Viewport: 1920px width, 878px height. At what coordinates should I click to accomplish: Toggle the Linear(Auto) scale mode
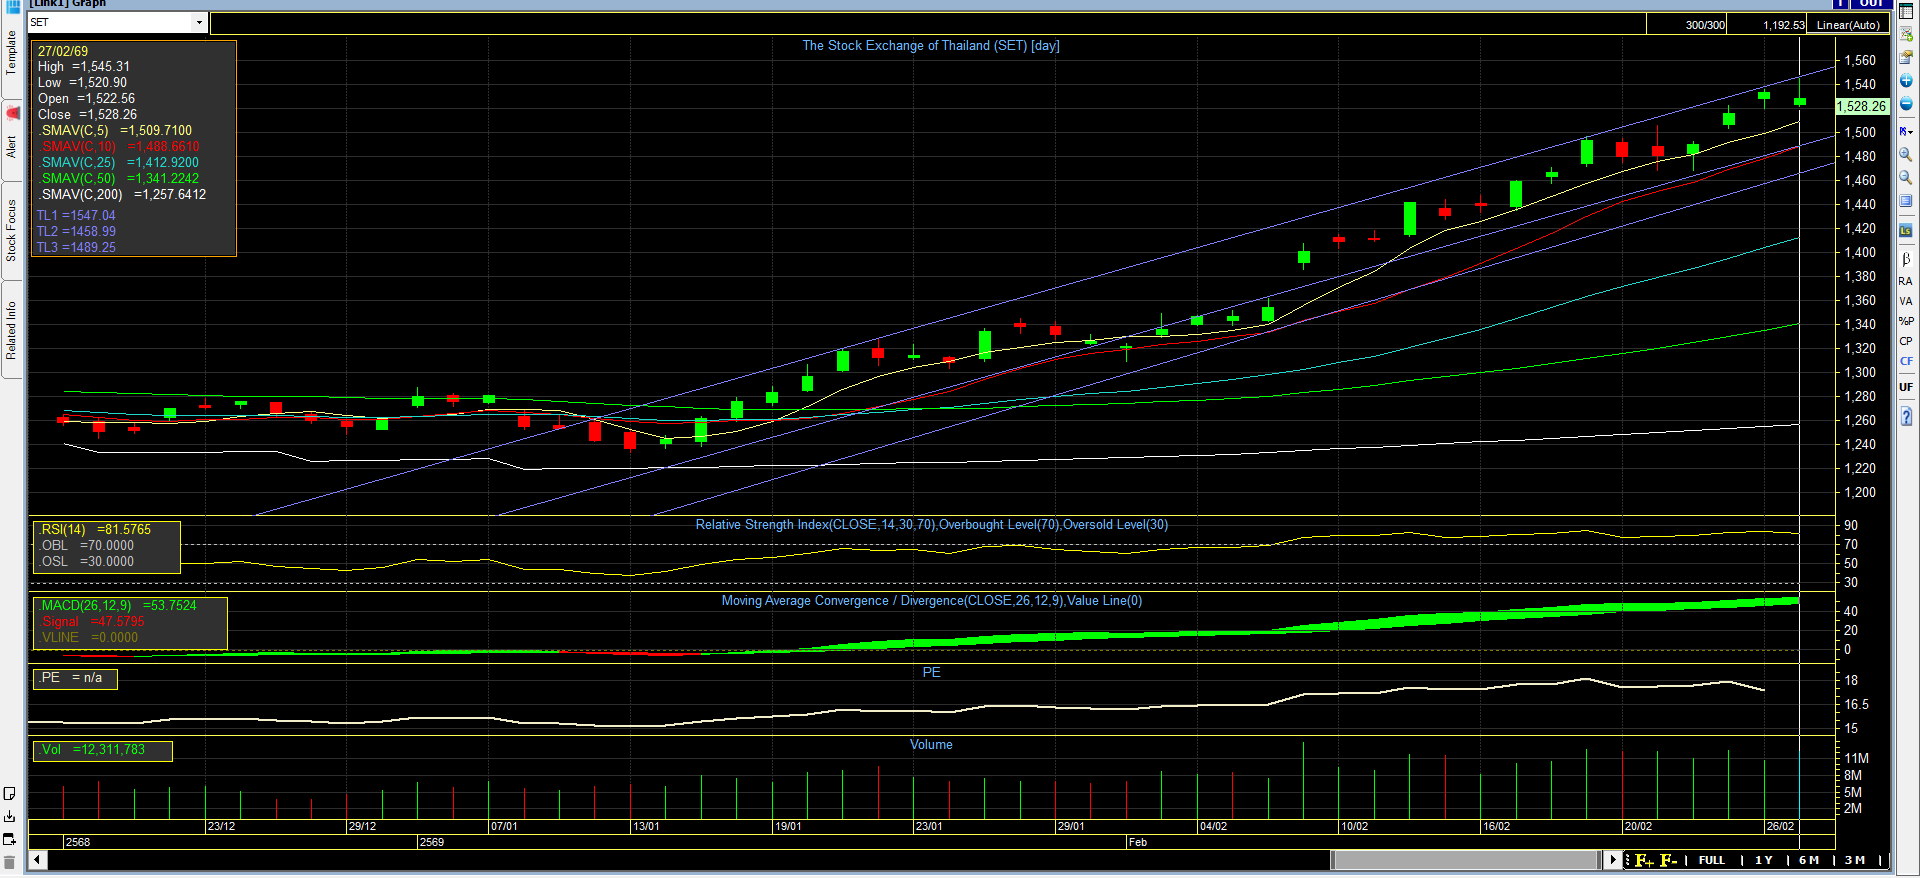1848,25
